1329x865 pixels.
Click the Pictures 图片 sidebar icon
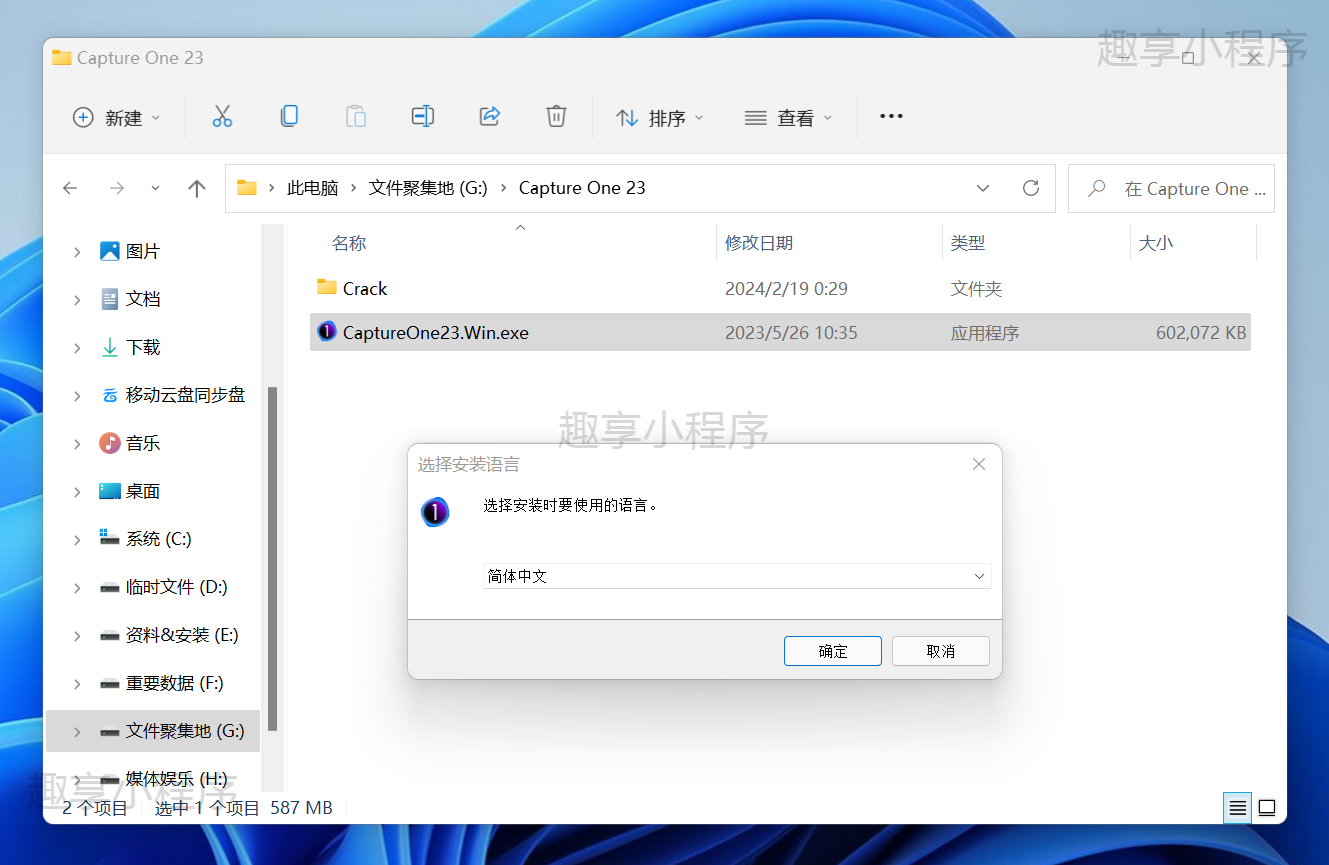click(110, 251)
